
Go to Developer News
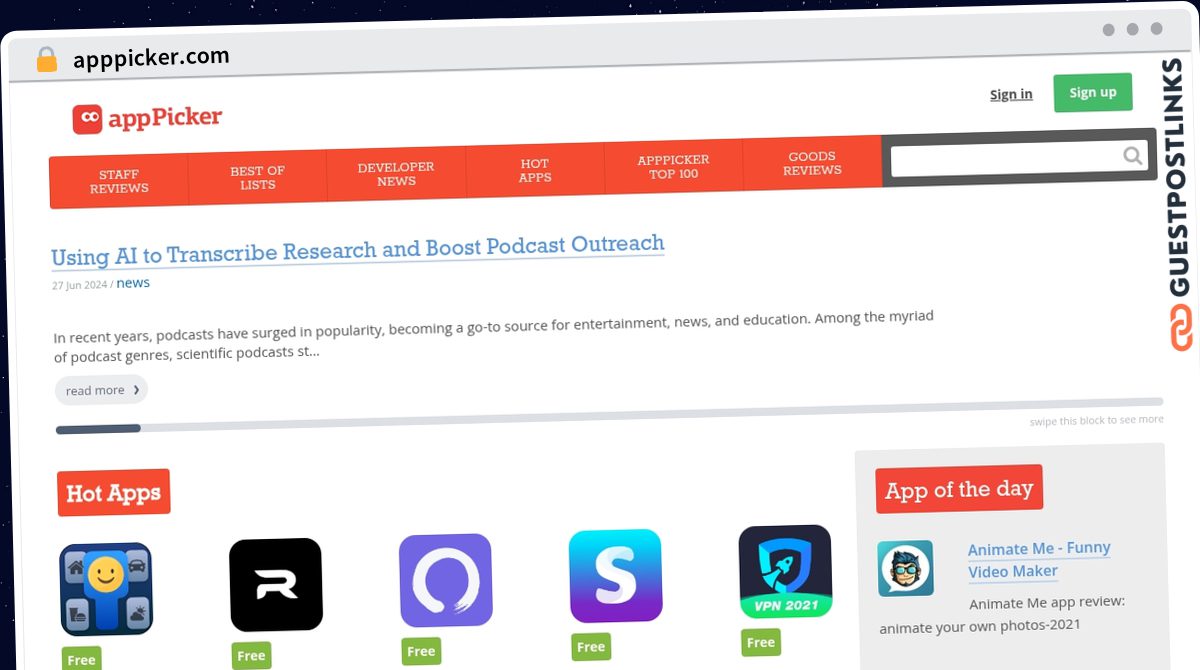click(x=396, y=174)
